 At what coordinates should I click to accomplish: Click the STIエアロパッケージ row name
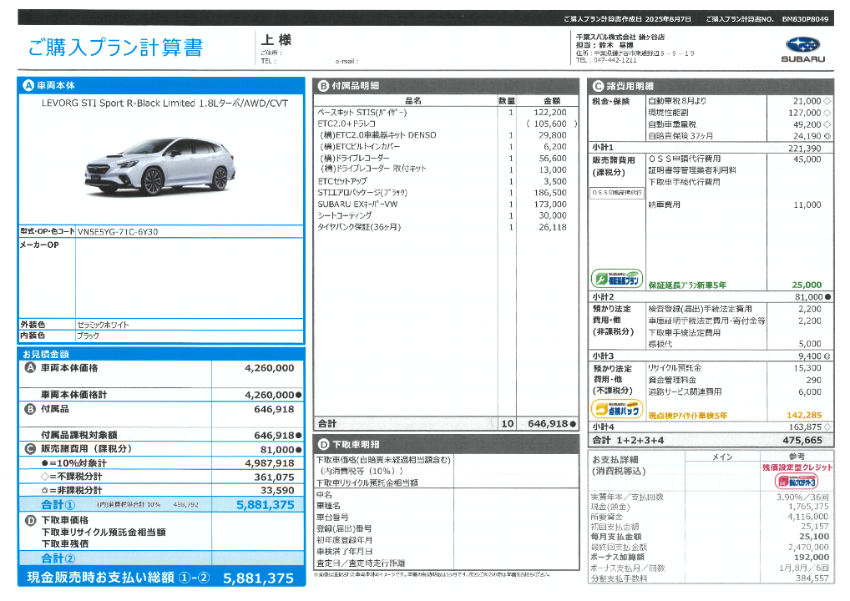pyautogui.click(x=362, y=193)
